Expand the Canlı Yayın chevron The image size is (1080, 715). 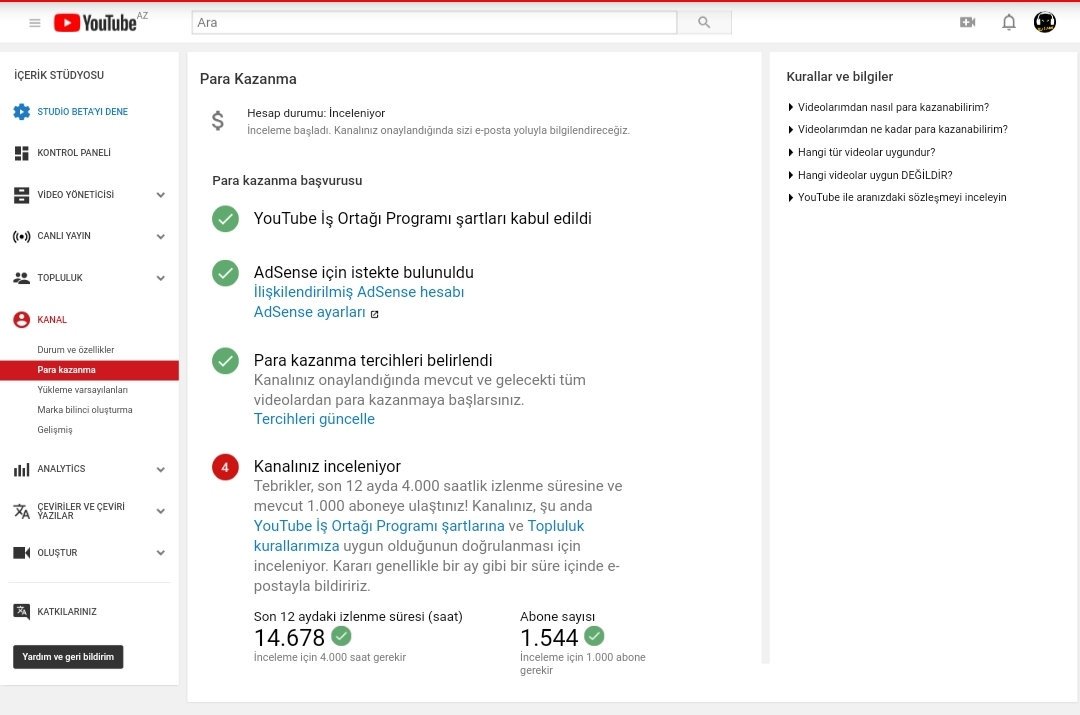pos(160,236)
